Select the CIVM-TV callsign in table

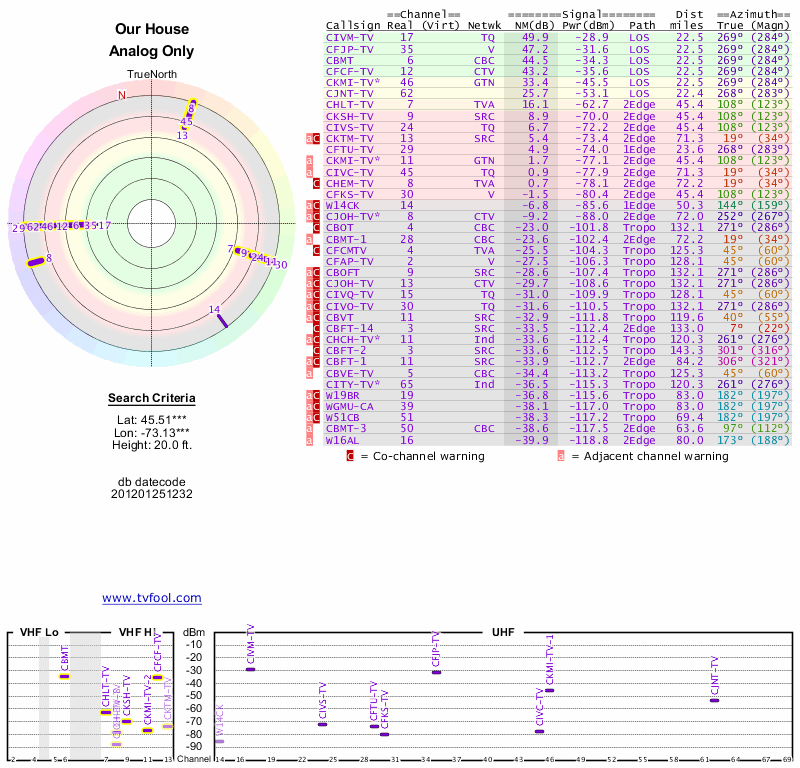[x=349, y=38]
